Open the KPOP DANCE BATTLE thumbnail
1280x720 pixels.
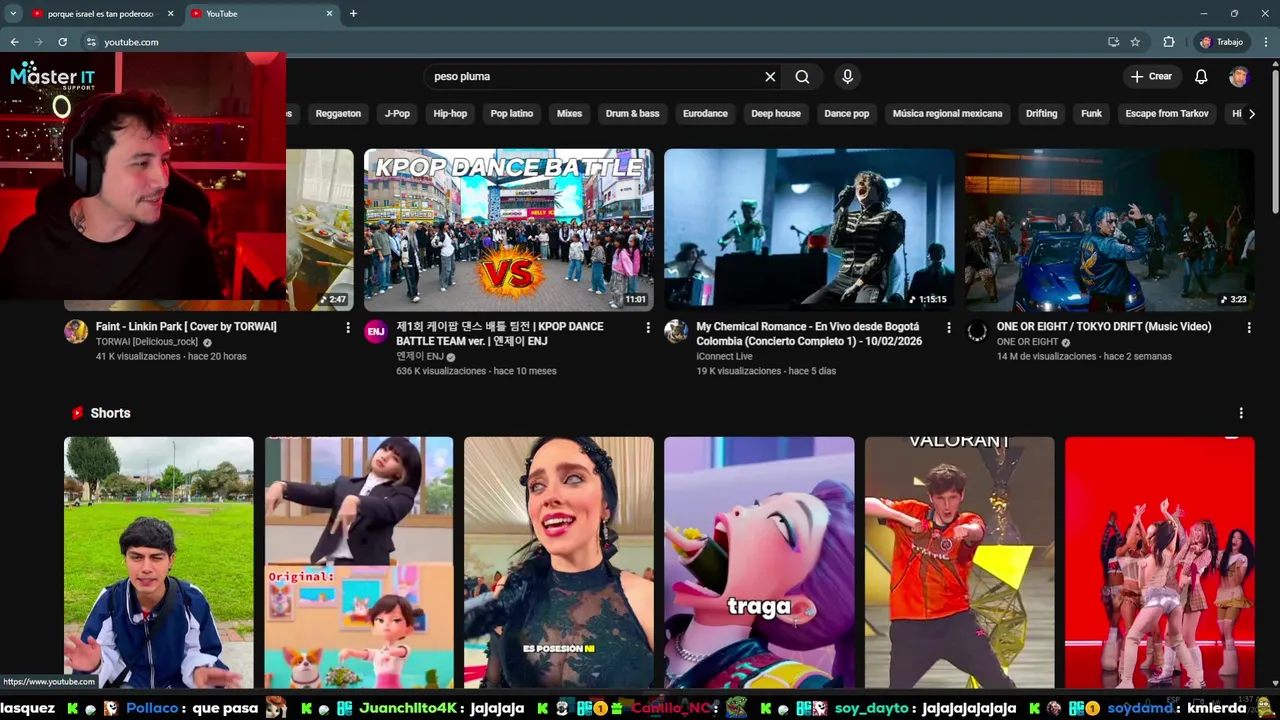tap(509, 230)
